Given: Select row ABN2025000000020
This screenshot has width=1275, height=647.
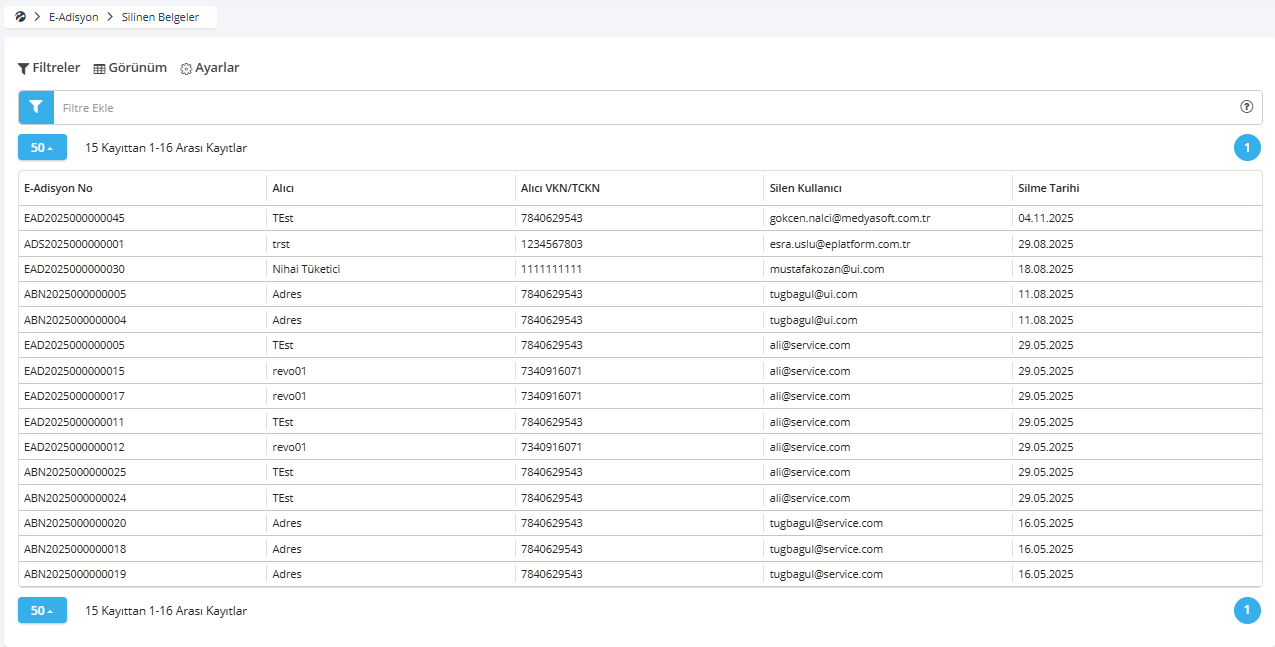Looking at the screenshot, I should coord(640,523).
